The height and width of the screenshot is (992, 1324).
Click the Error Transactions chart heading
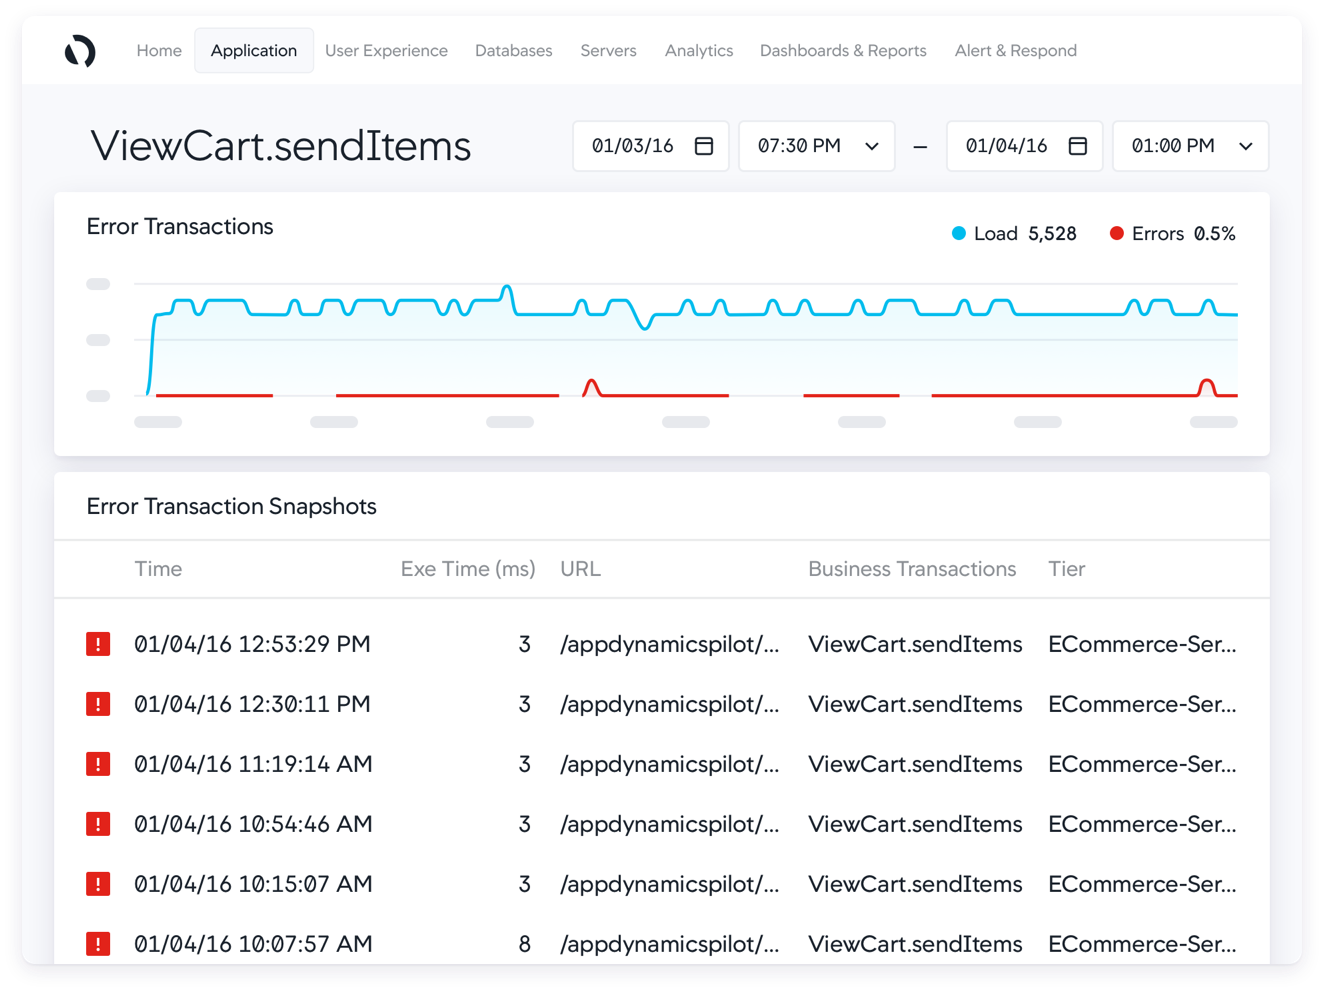(180, 227)
